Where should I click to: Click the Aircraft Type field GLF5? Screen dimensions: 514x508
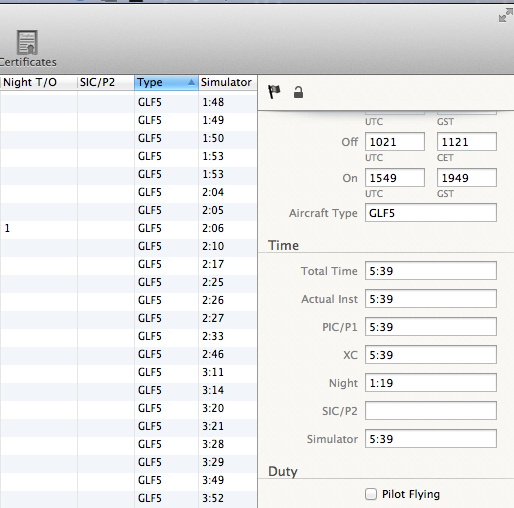(431, 213)
